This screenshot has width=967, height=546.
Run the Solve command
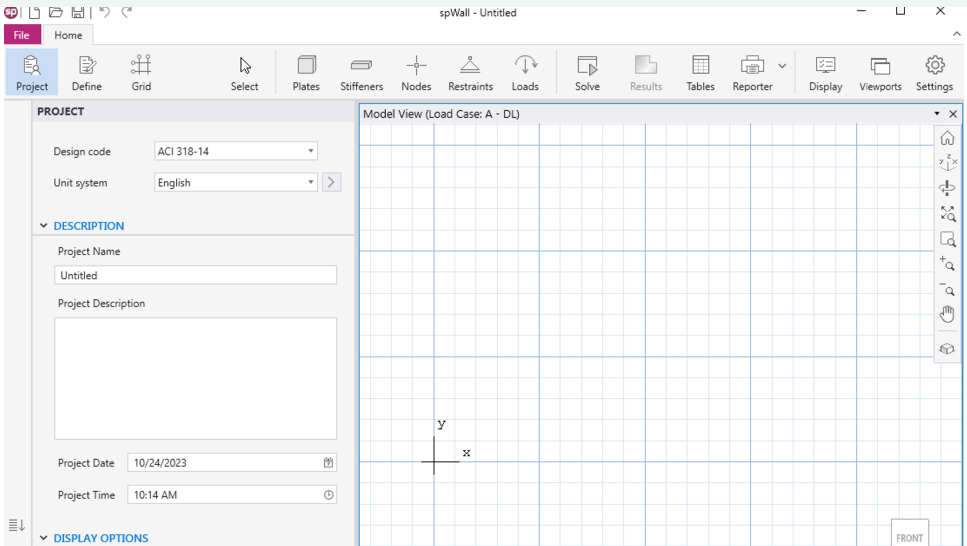click(587, 73)
